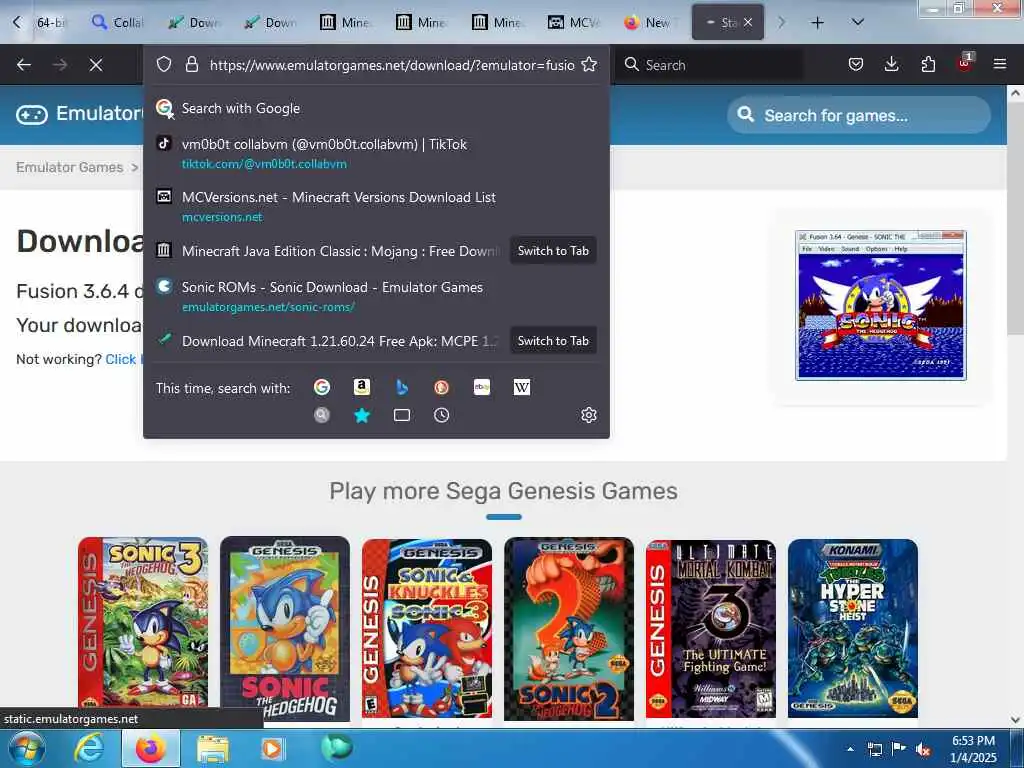
Task: Open the Downloads panel arrow icon
Action: [x=891, y=64]
